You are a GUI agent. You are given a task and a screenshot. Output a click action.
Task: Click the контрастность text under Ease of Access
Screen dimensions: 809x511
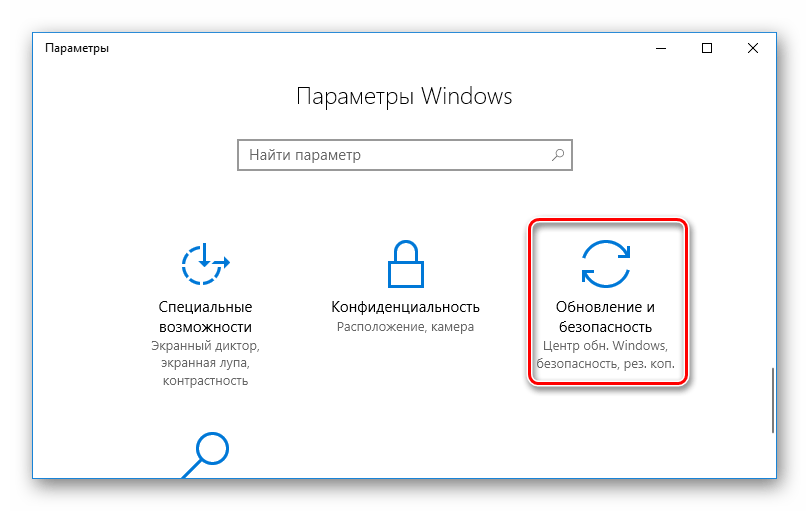[x=205, y=381]
